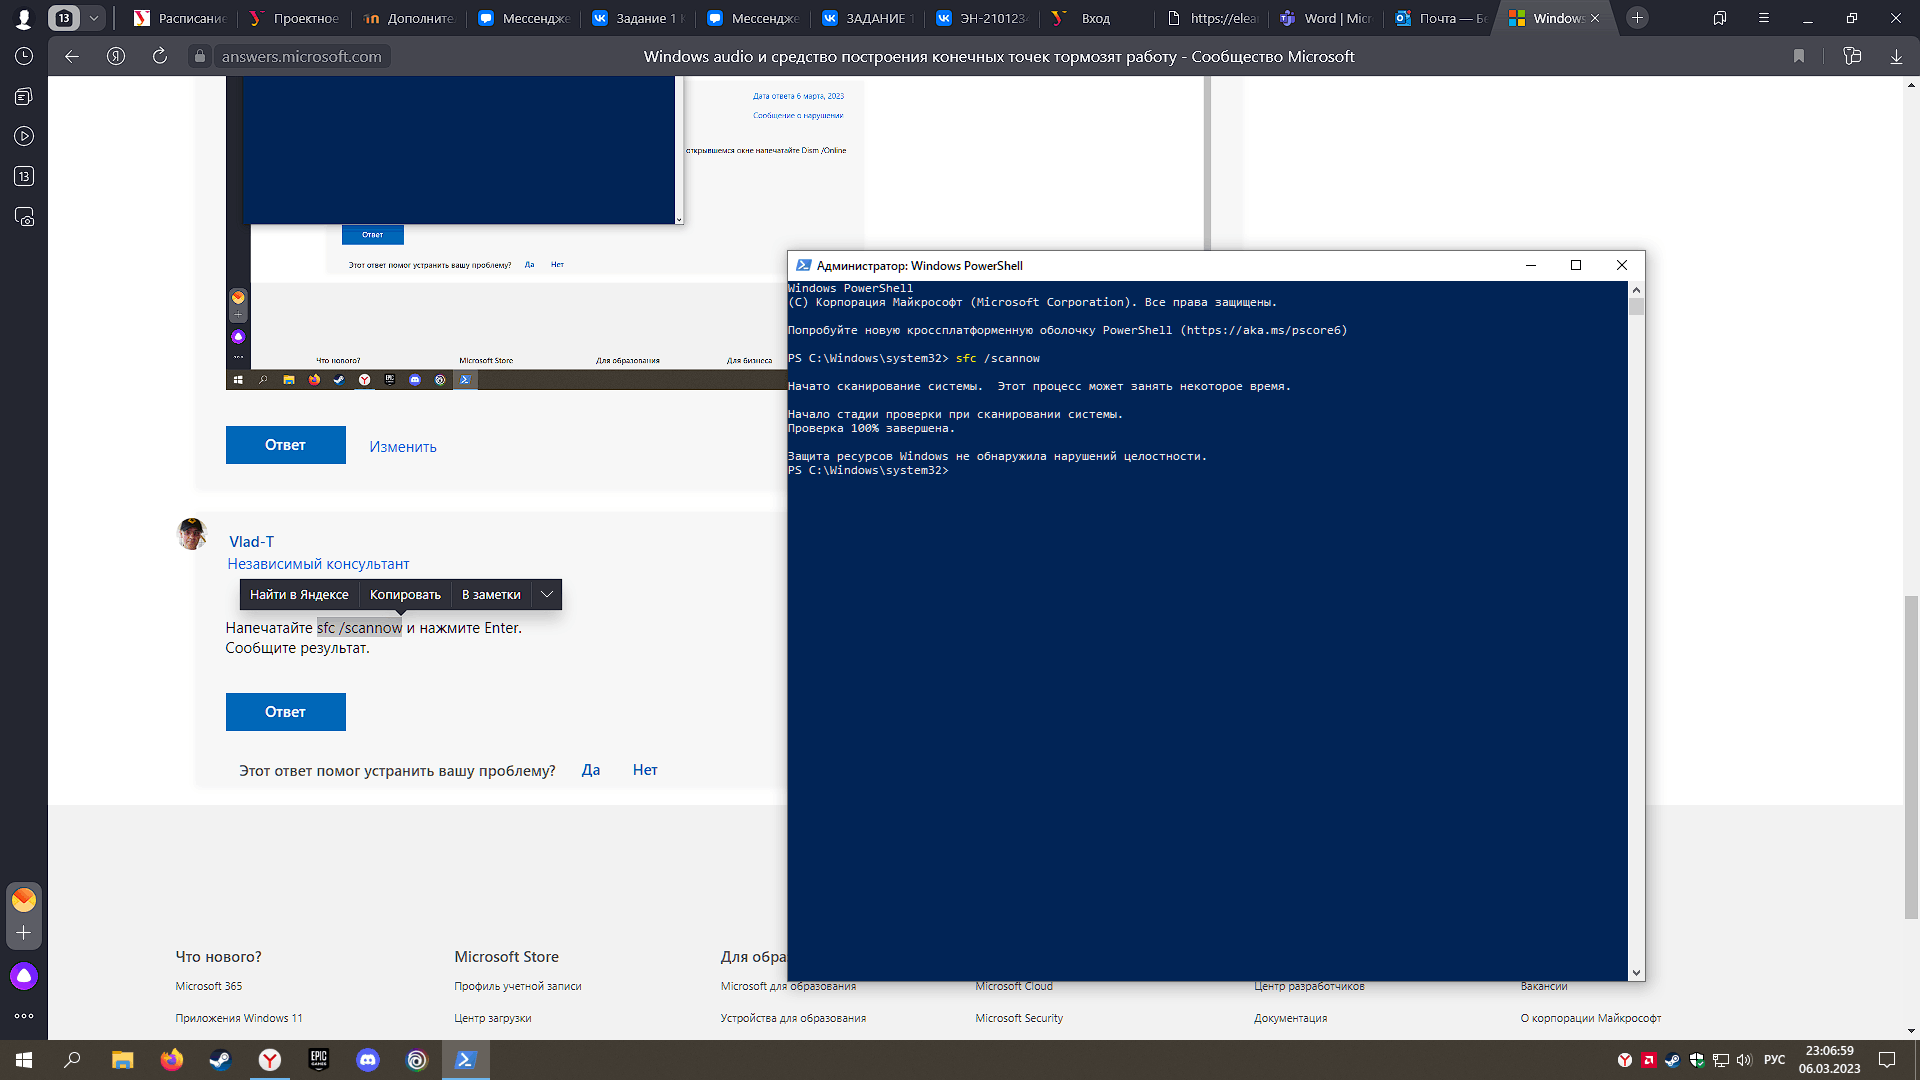Click PowerShell scrollbar down arrow

(1636, 972)
